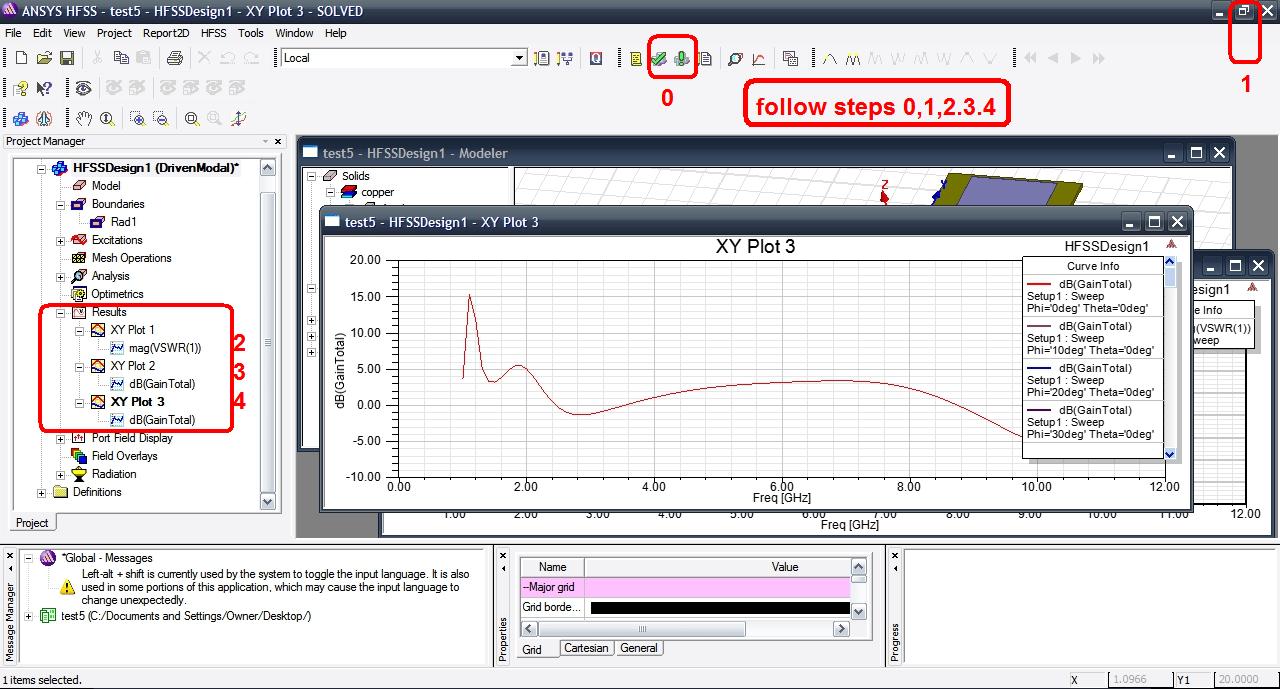Expand the Radiation tree node

tap(61, 474)
